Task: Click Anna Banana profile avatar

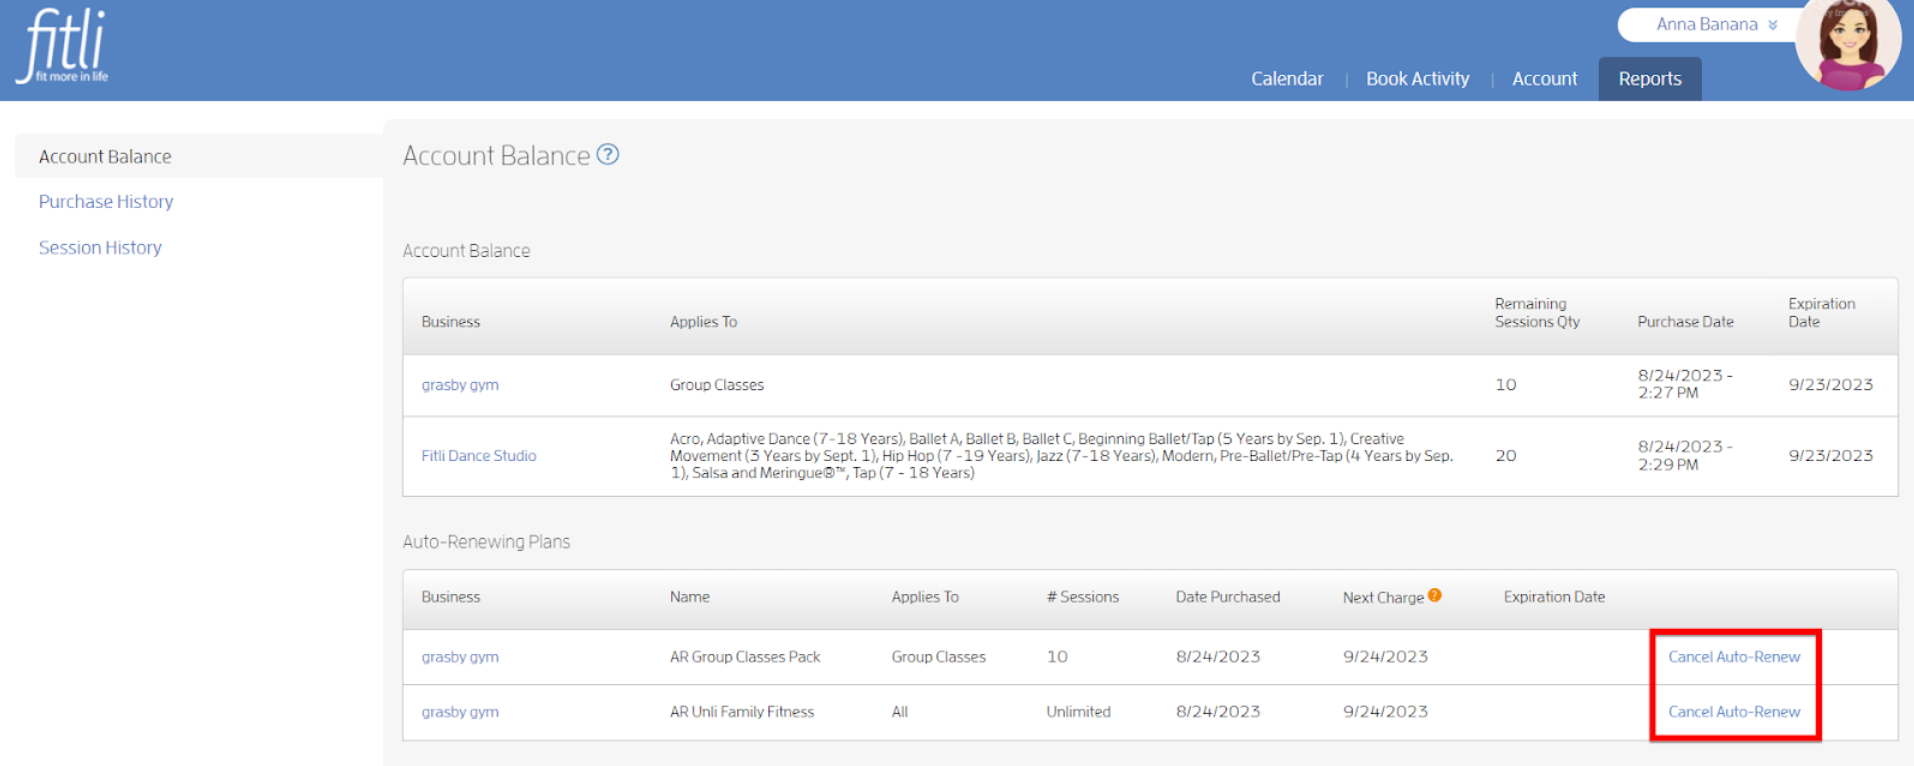Action: pos(1848,42)
